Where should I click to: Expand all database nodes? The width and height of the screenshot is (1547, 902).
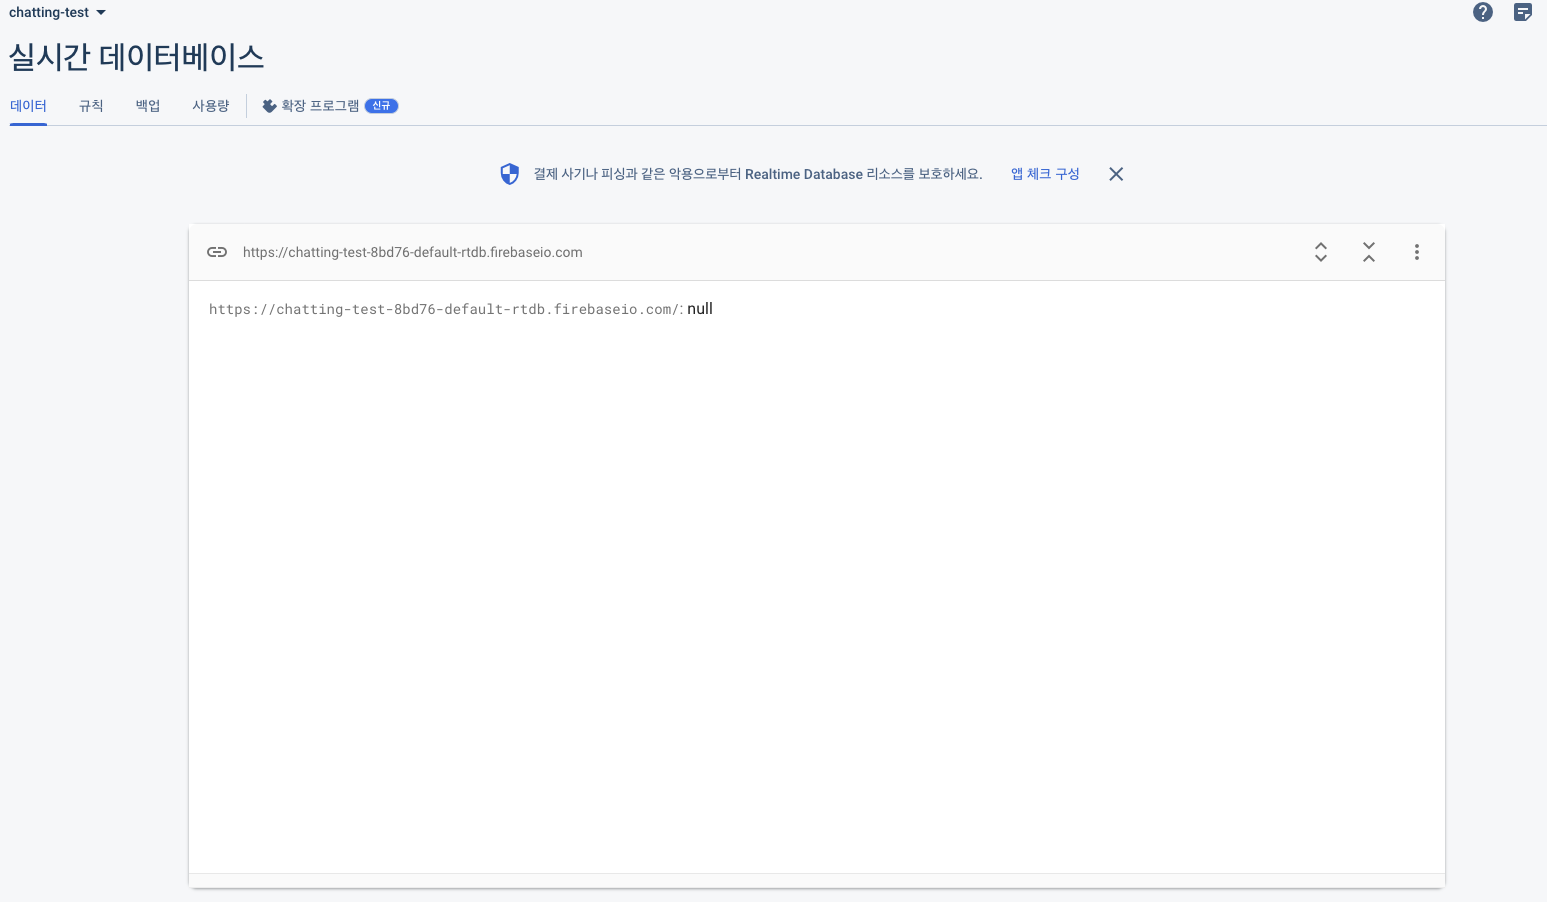(x=1321, y=252)
